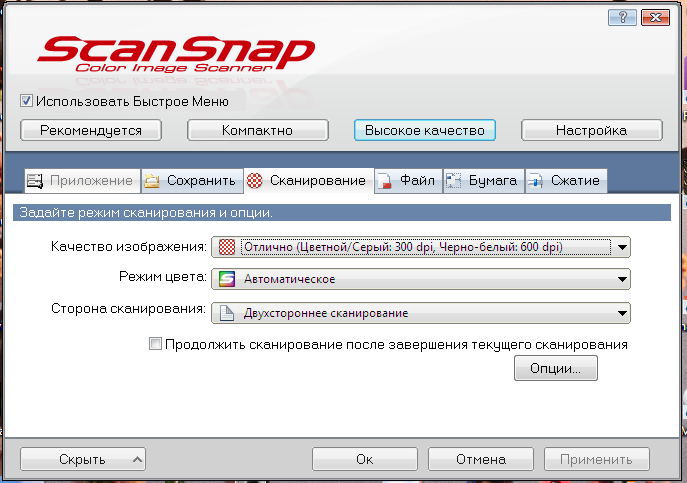The width and height of the screenshot is (687, 483).
Task: Click the Режим цвета label
Action: point(163,277)
